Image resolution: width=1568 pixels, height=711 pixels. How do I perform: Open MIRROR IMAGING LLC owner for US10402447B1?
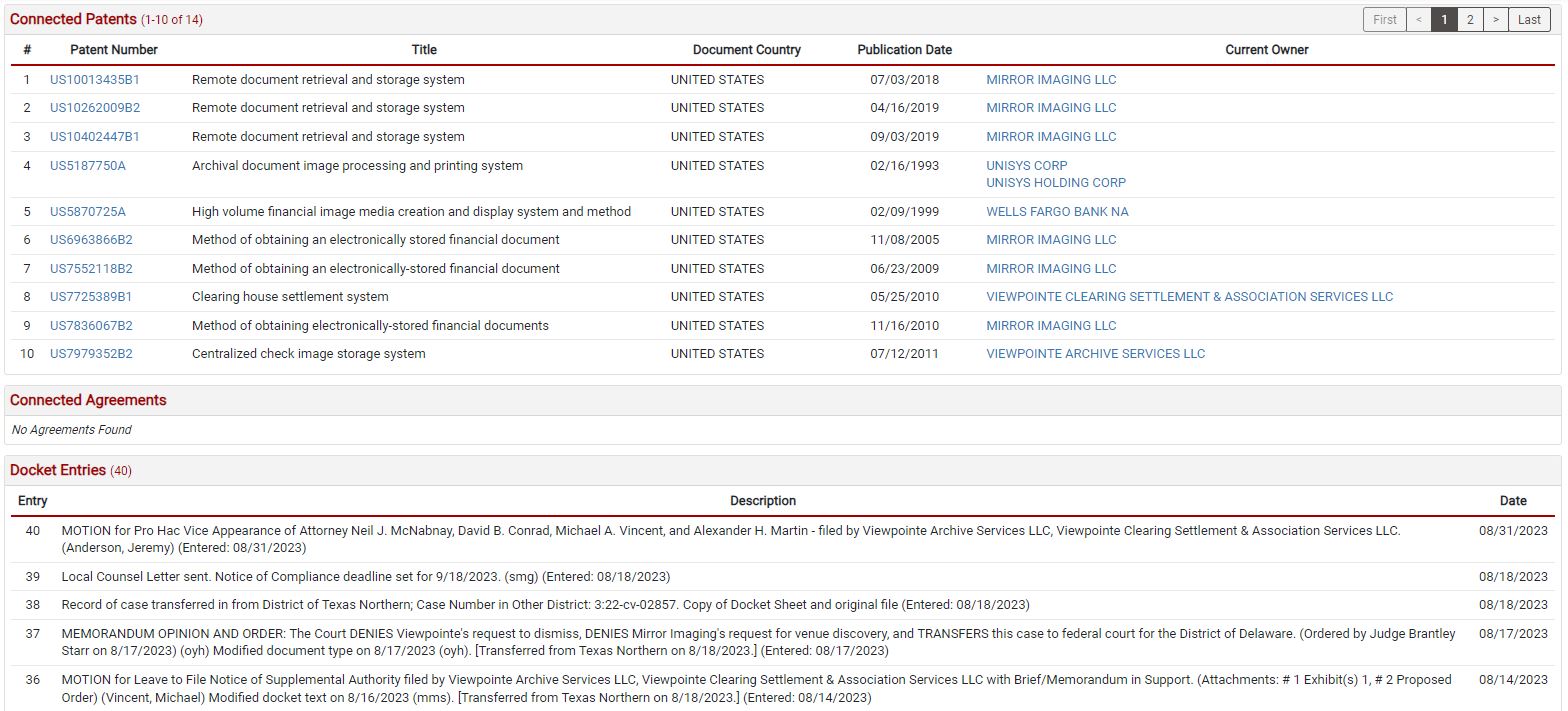pos(1051,137)
